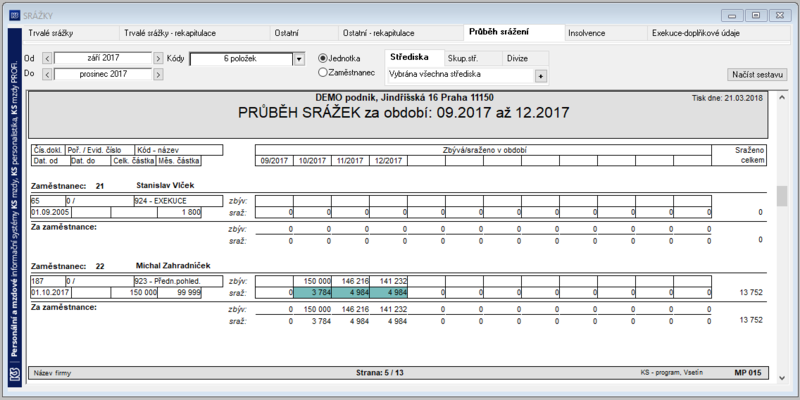
Task: Select the Průběh srážení tab
Action: point(514,32)
